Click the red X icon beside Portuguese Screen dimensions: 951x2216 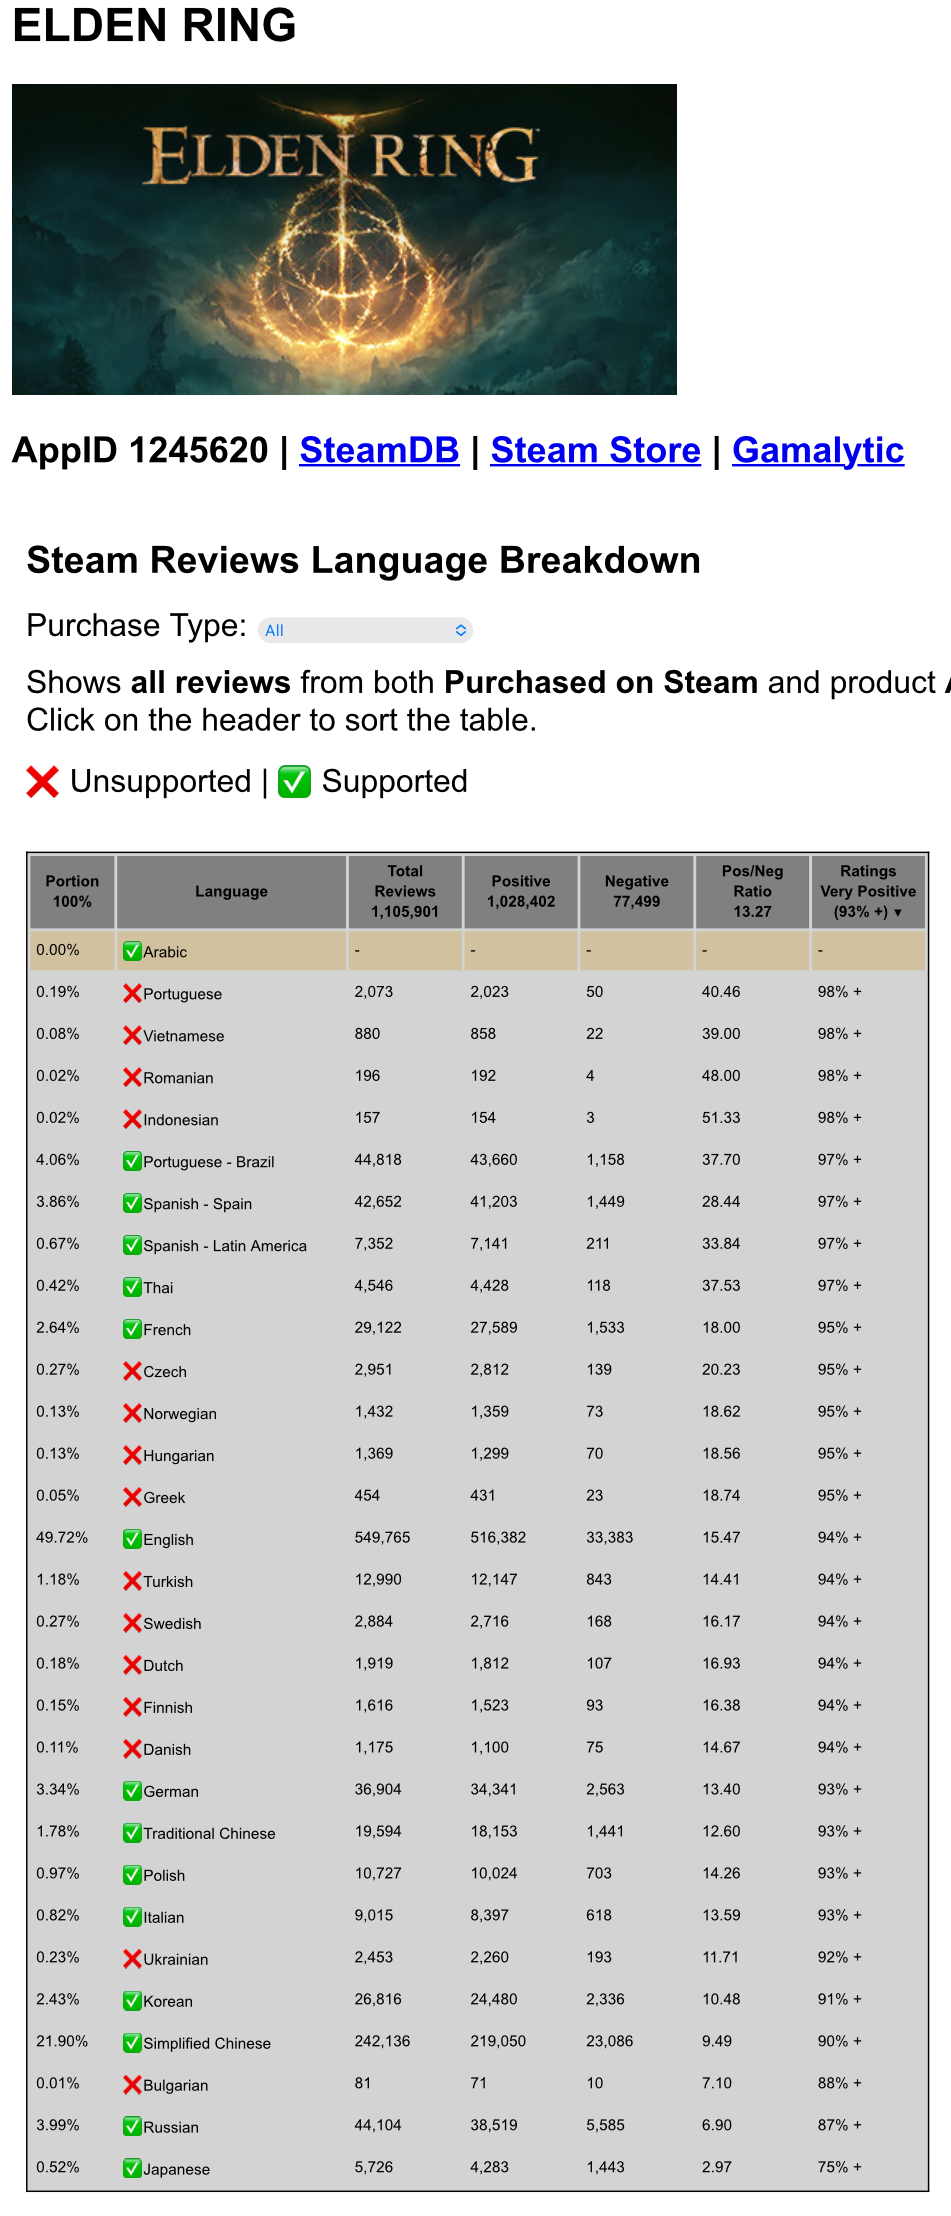(132, 993)
